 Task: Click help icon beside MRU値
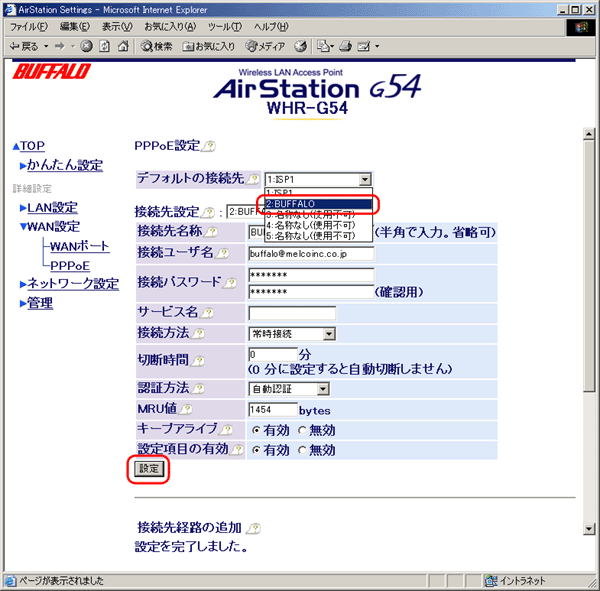coord(186,409)
